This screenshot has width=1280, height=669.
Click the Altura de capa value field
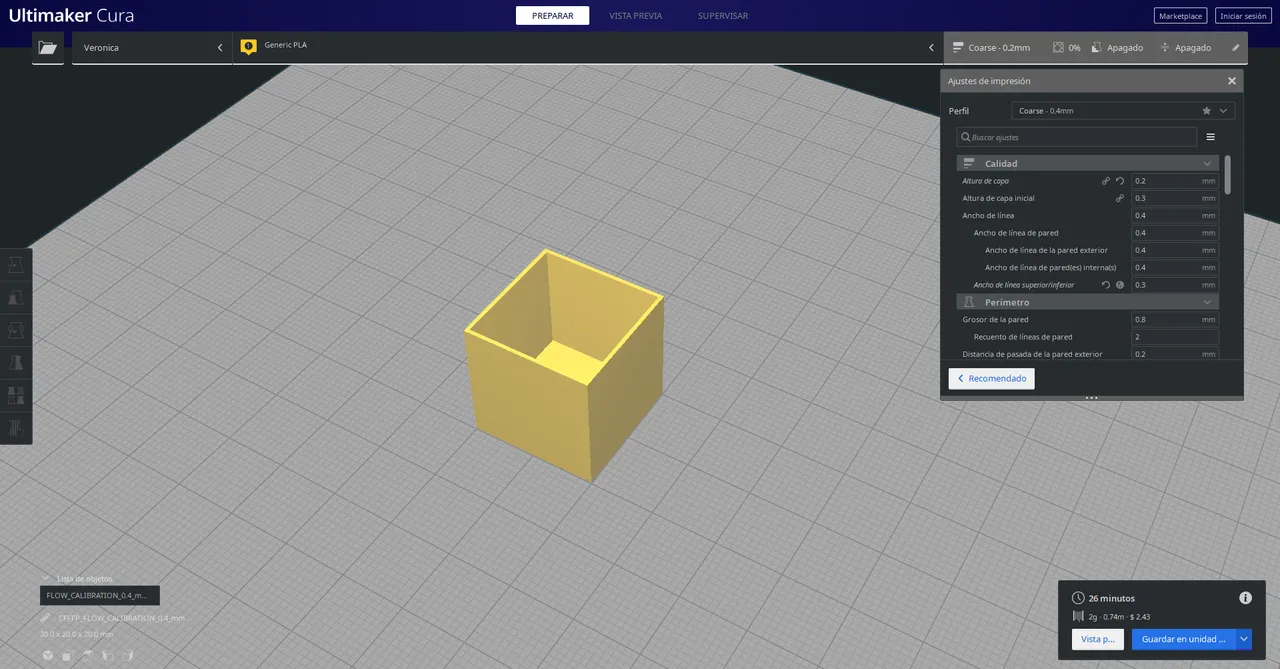click(x=1175, y=181)
